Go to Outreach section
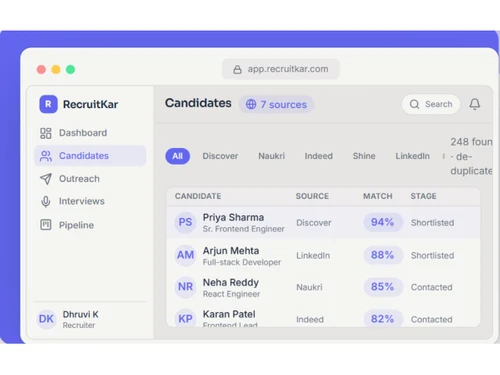This screenshot has height=375, width=500. pyautogui.click(x=90, y=179)
